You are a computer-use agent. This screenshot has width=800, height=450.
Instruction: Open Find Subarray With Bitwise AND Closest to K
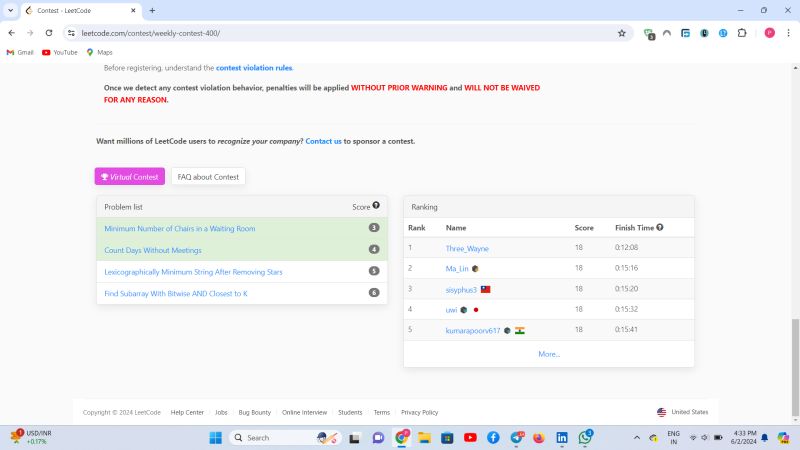point(176,294)
